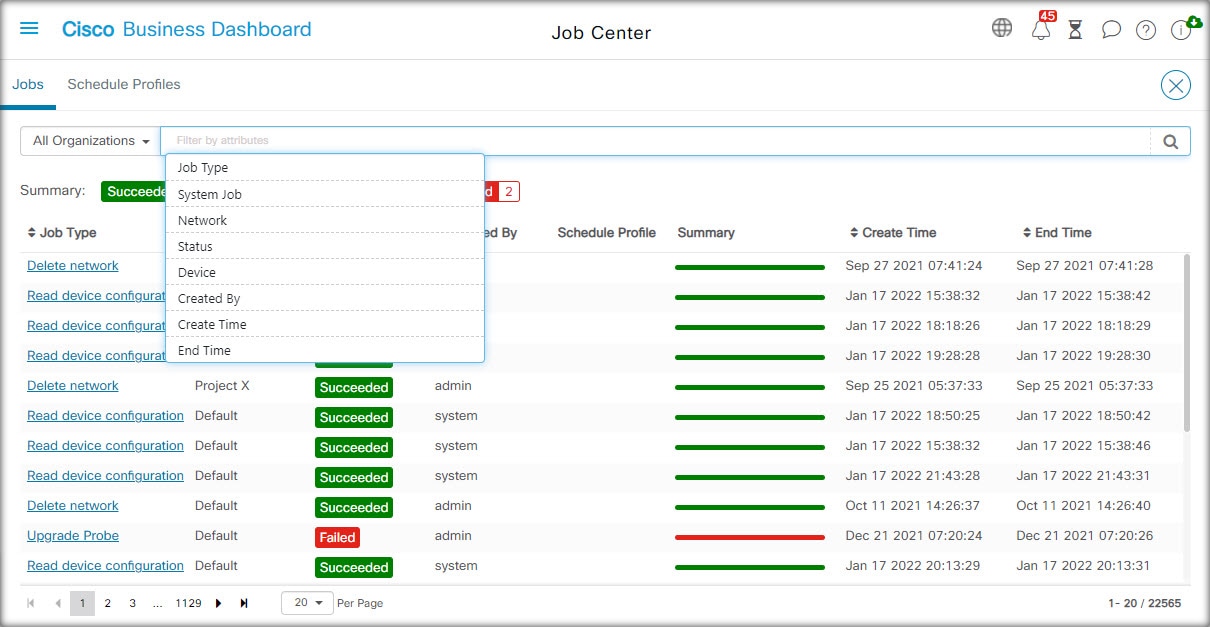Screen dimensions: 1210x627
Task: Choose Device filter attribute
Action: coord(325,272)
